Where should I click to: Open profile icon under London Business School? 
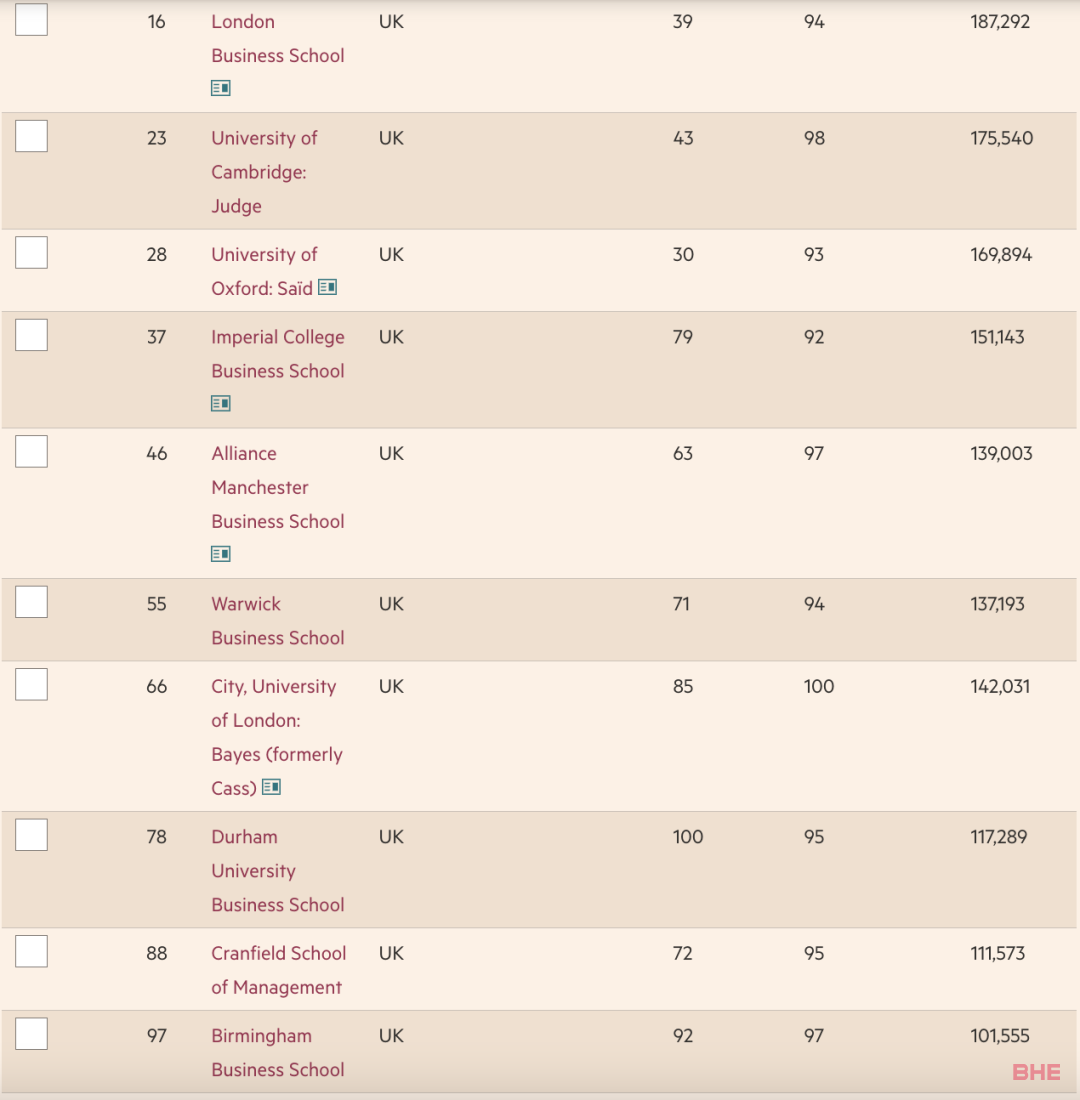point(220,88)
